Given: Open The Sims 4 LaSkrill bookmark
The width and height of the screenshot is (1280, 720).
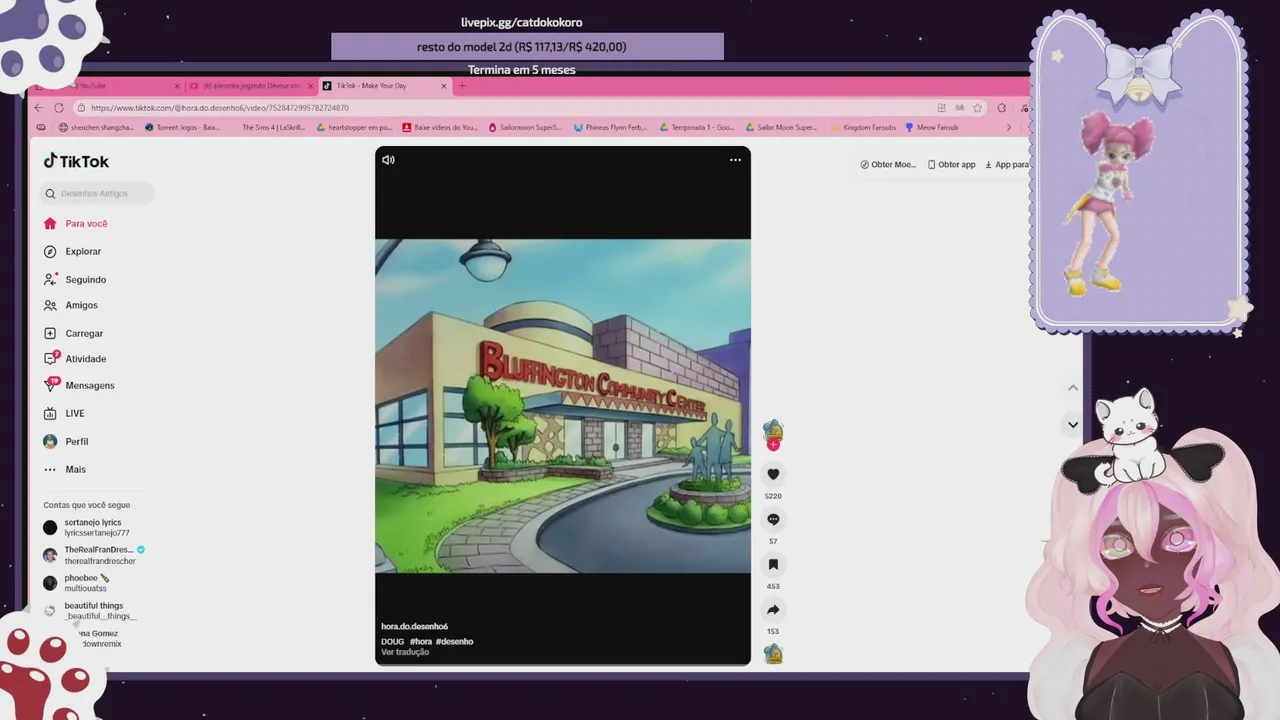Looking at the screenshot, I should click(273, 128).
